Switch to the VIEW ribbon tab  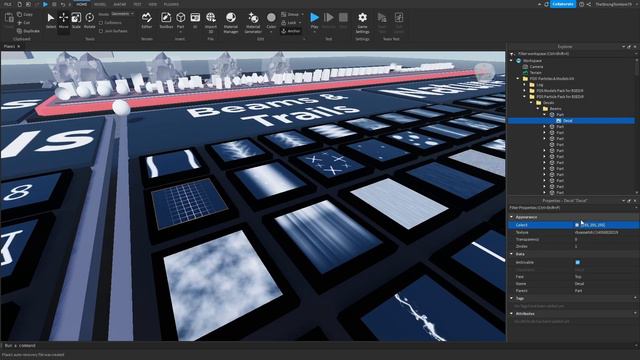click(x=153, y=4)
